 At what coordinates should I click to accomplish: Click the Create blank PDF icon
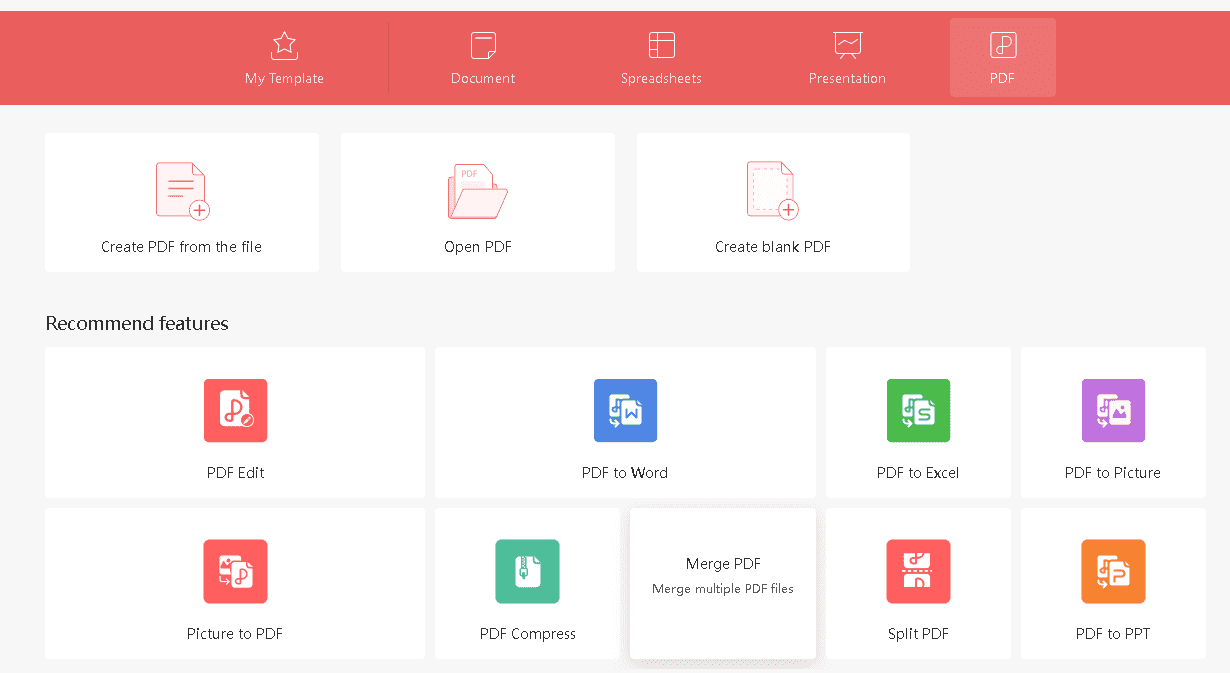pyautogui.click(x=772, y=191)
